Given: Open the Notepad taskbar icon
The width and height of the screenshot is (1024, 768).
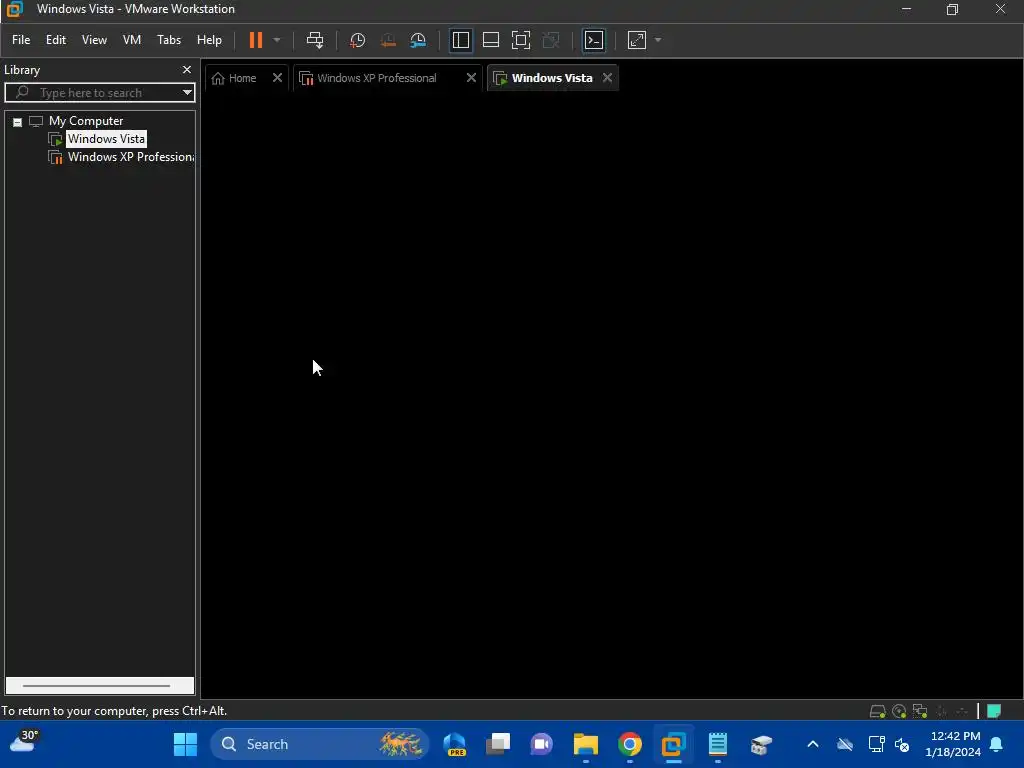Looking at the screenshot, I should click(x=718, y=744).
